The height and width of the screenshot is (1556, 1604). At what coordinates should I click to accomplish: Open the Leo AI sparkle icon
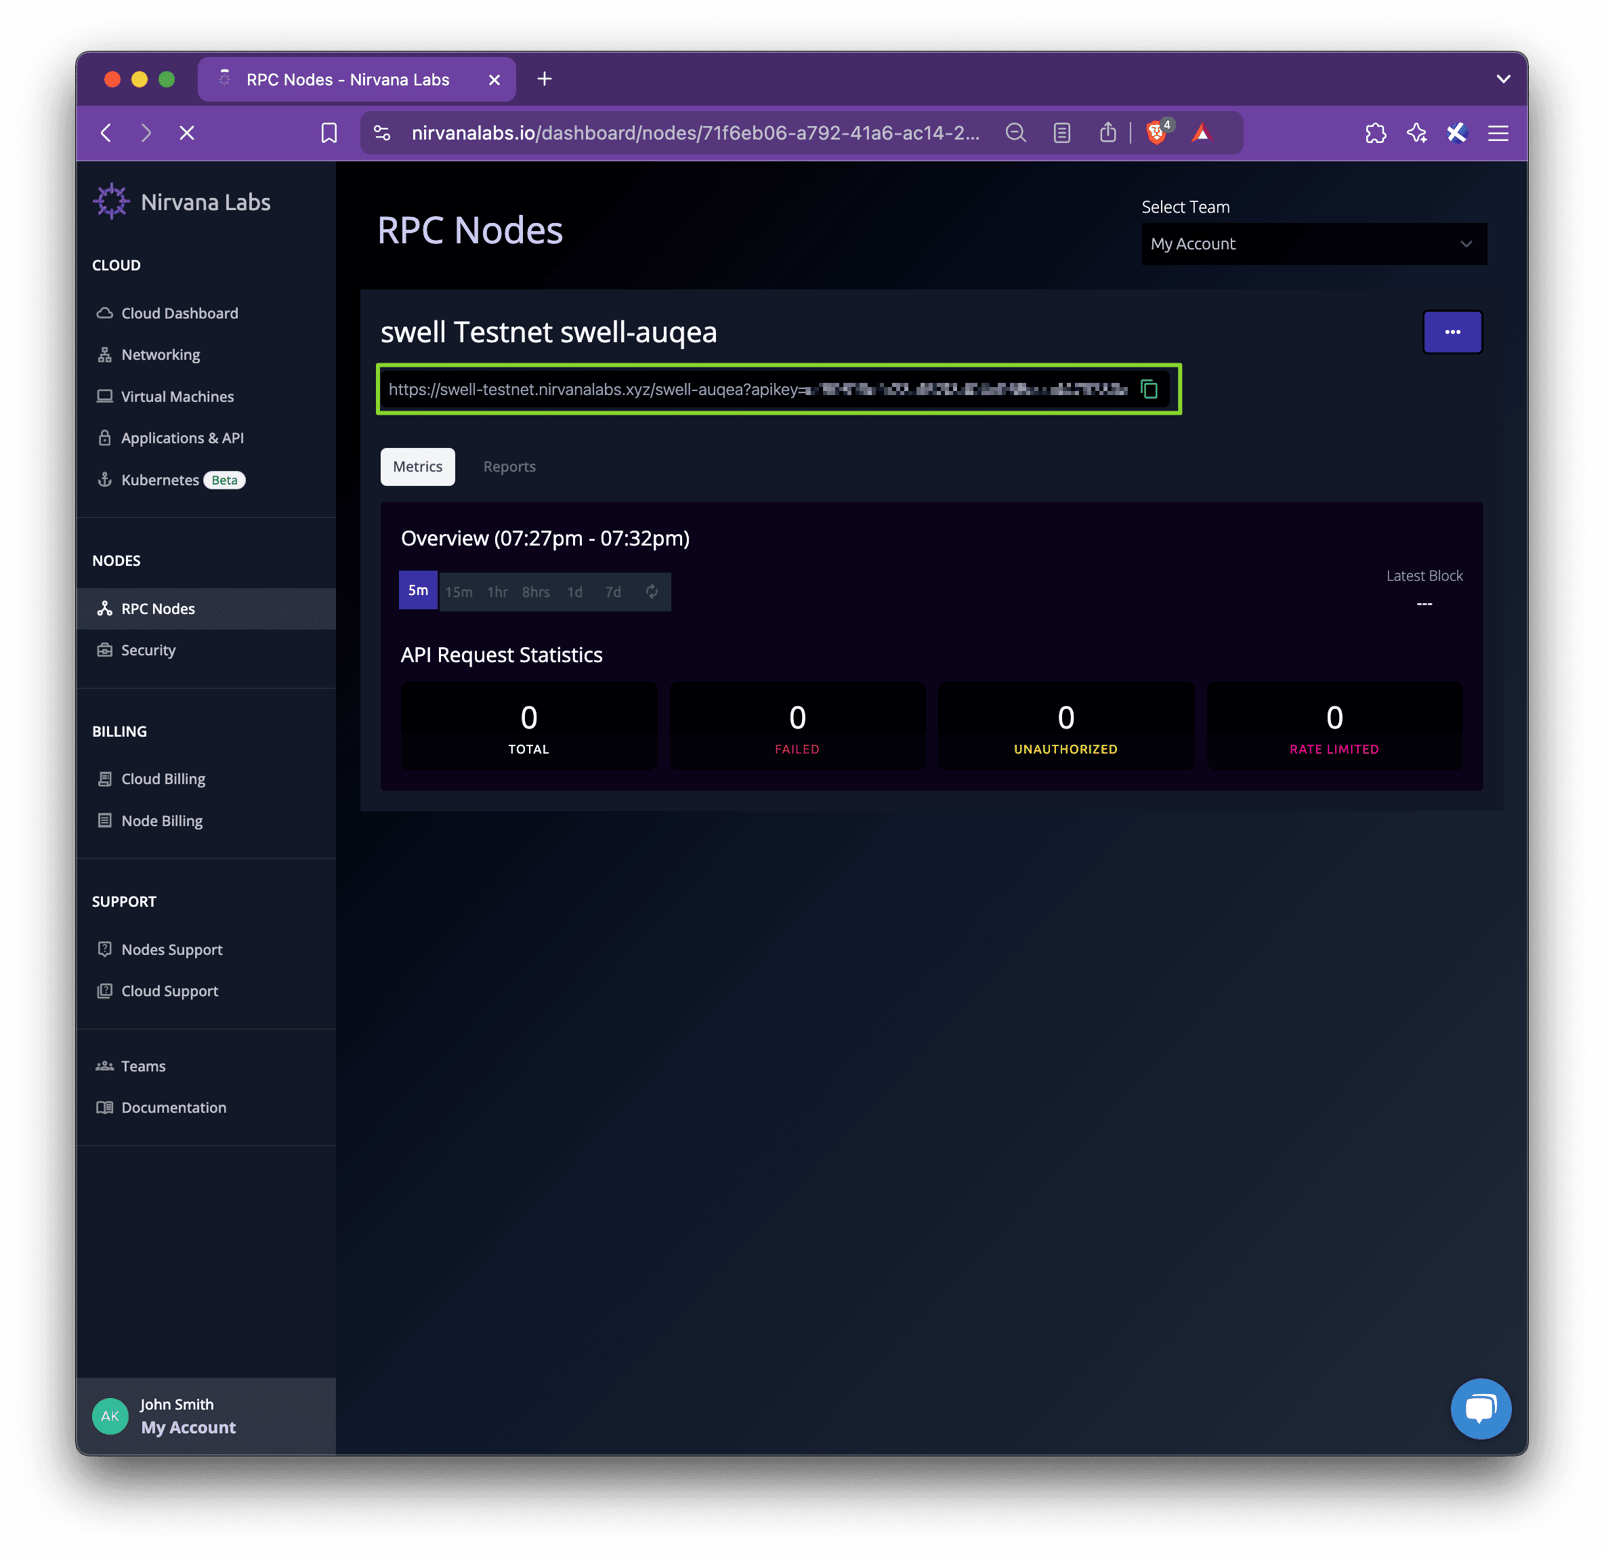[x=1417, y=133]
